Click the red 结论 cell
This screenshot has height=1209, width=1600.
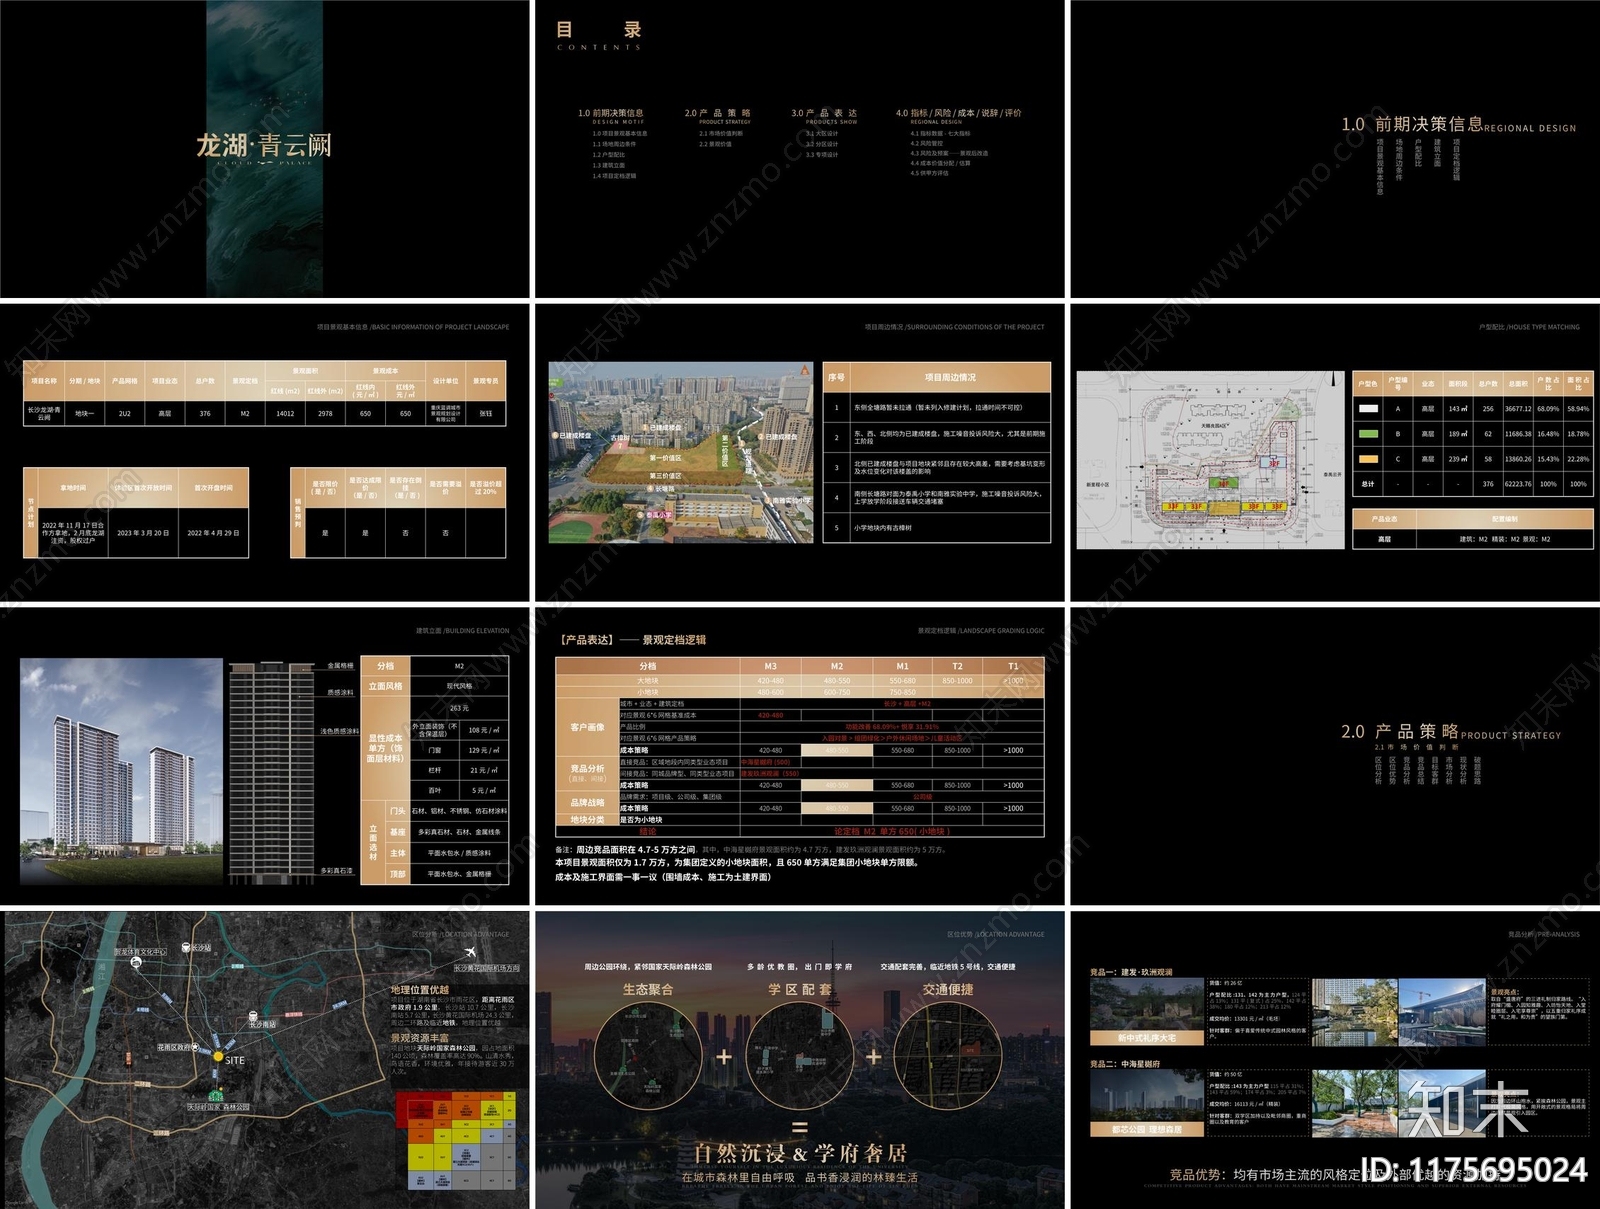[x=648, y=831]
